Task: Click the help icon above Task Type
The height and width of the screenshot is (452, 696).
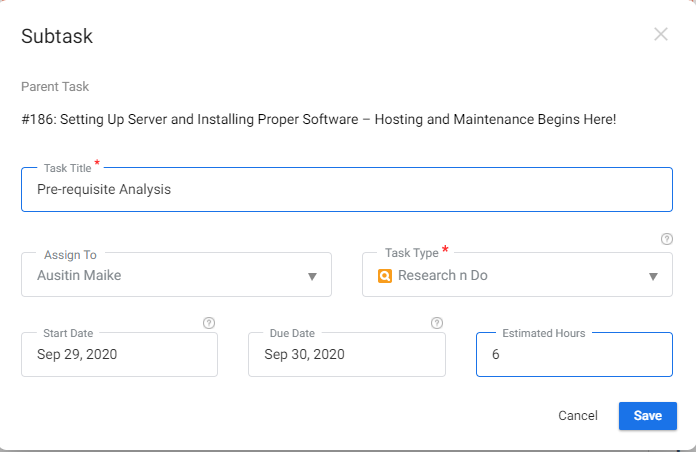Action: tap(667, 239)
